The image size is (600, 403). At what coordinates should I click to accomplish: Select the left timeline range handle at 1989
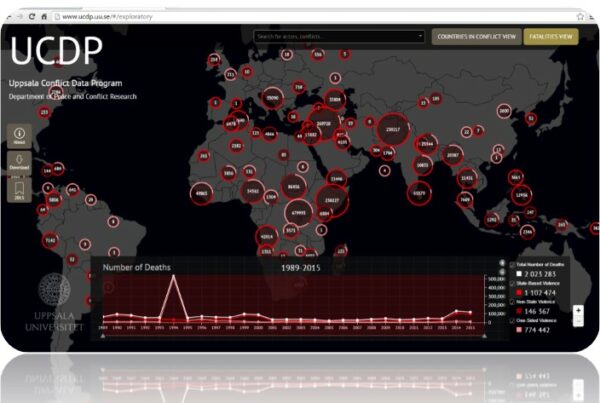coord(103,336)
